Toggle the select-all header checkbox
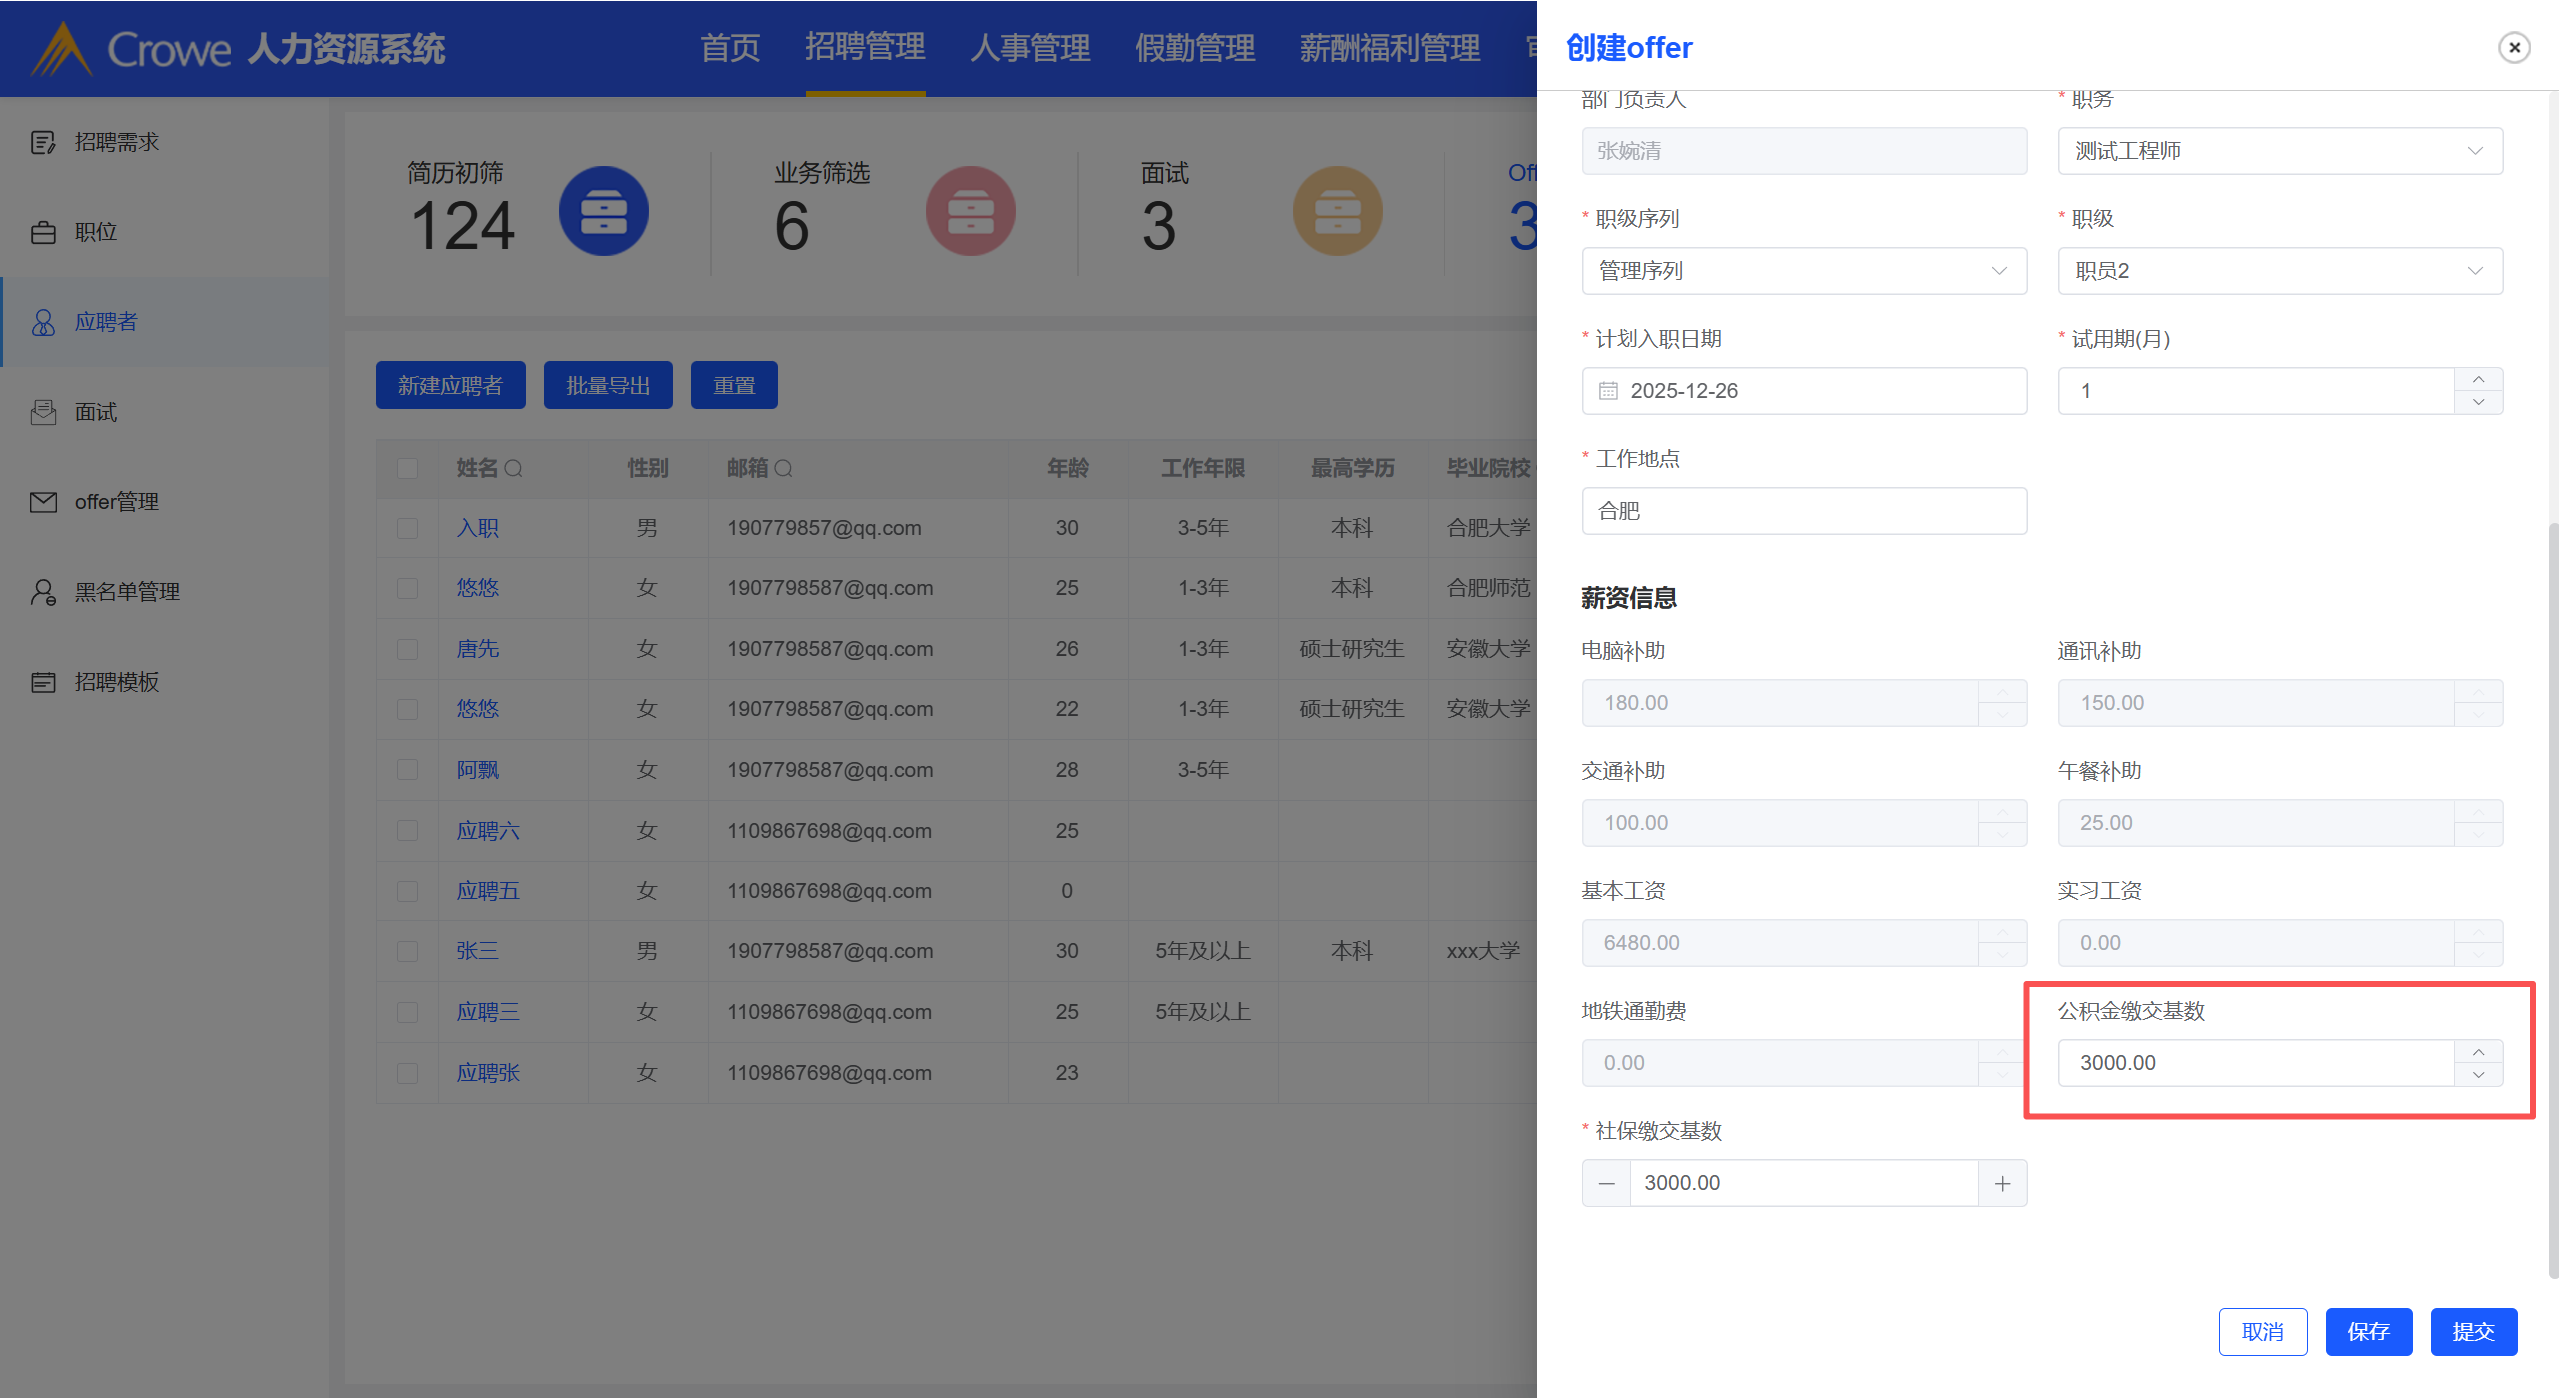 [407, 468]
